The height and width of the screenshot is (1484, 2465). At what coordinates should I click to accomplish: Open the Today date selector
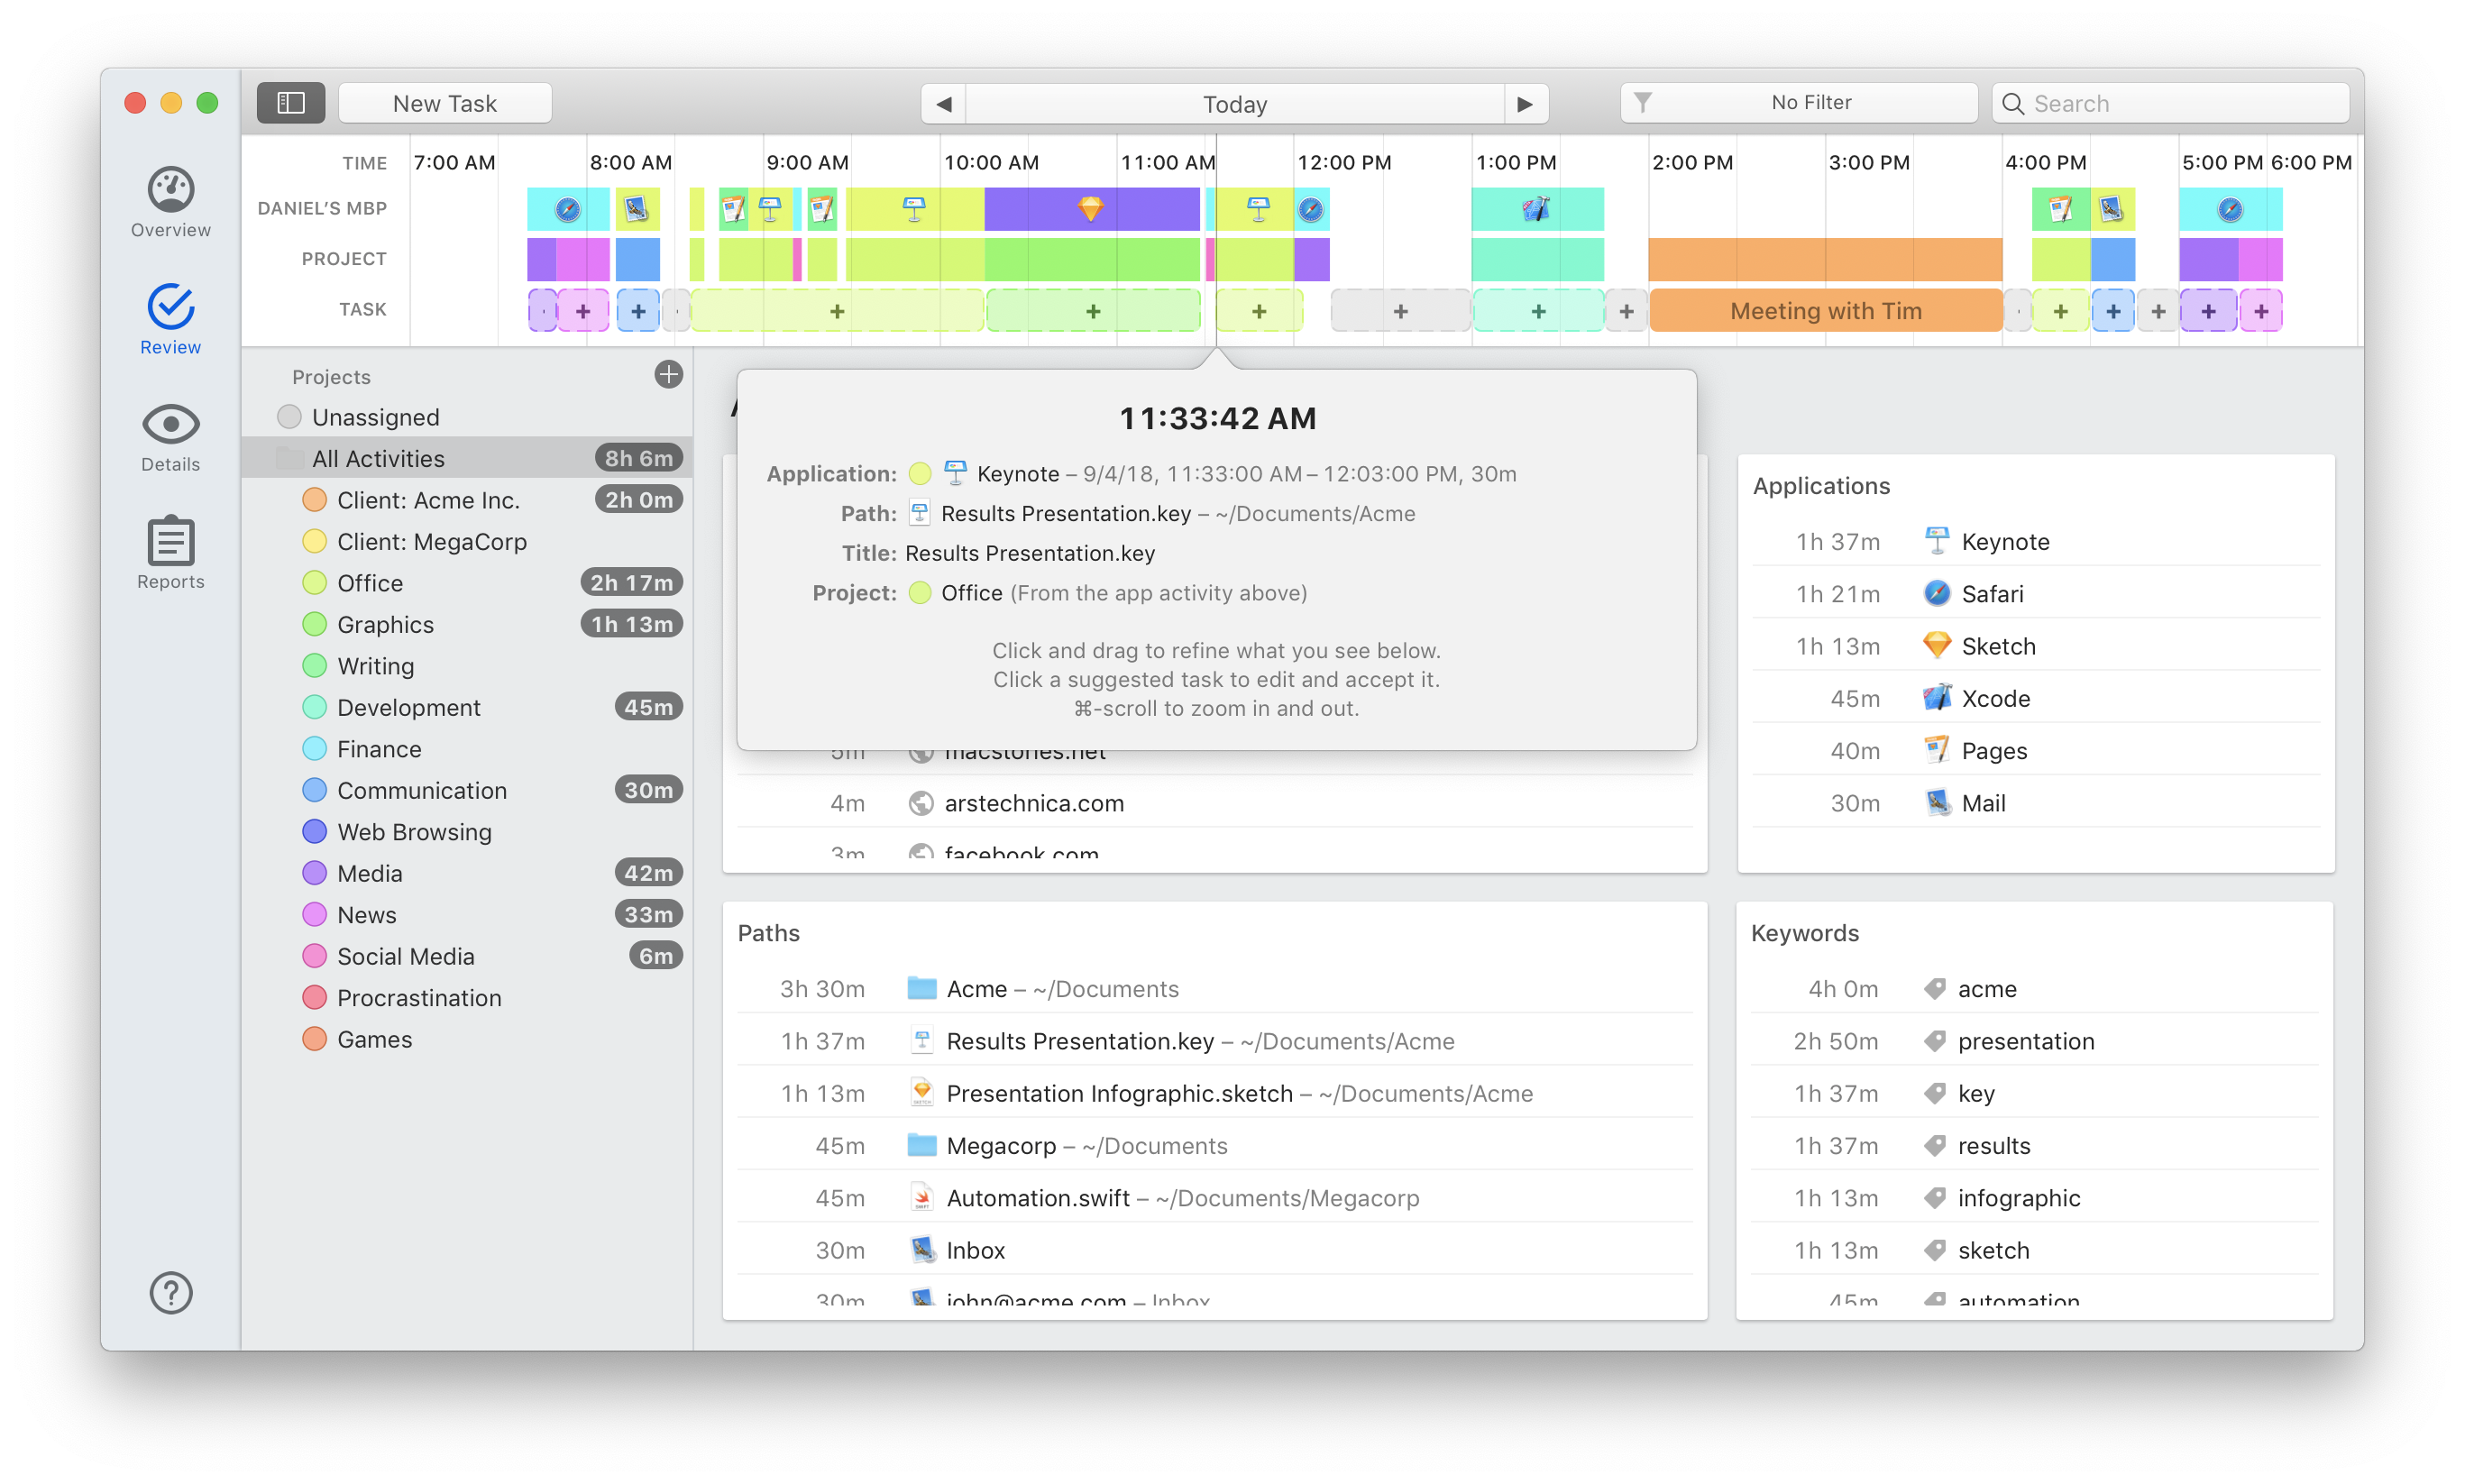[1234, 104]
